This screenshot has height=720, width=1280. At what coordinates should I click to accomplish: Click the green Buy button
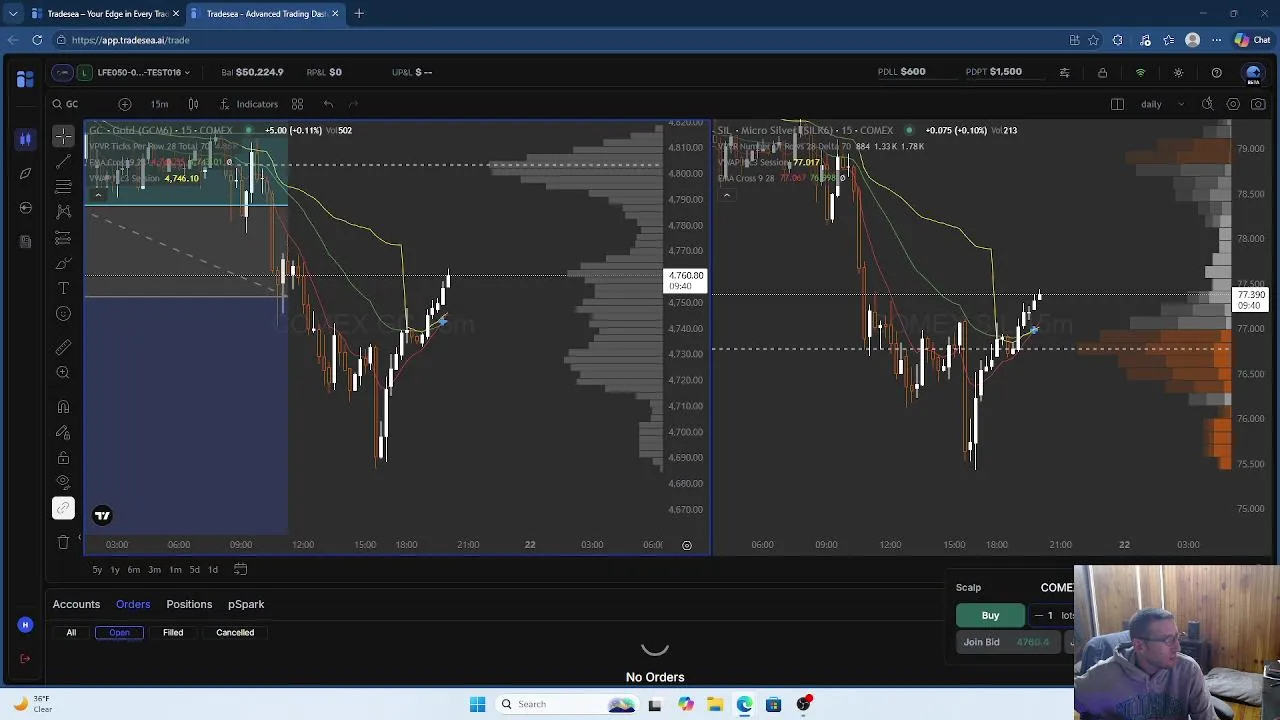[x=990, y=615]
